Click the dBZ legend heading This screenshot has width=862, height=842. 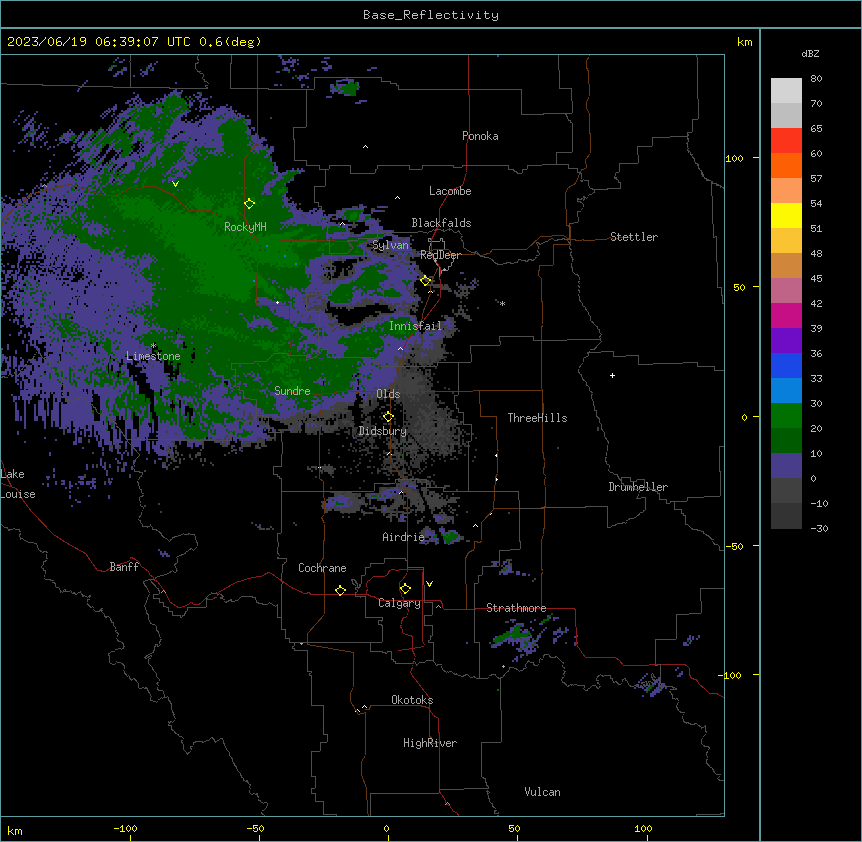810,53
